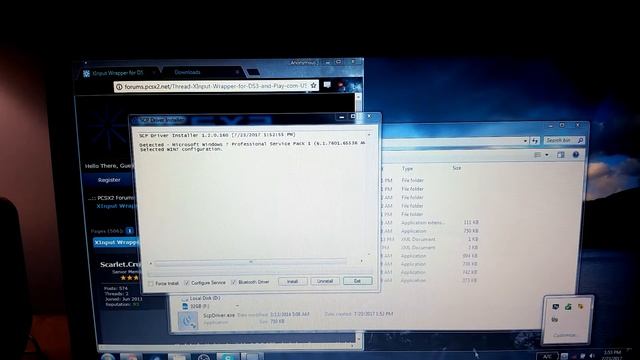The height and width of the screenshot is (360, 640).
Task: Click the A/C indicator on the taskbar
Action: click(547, 357)
